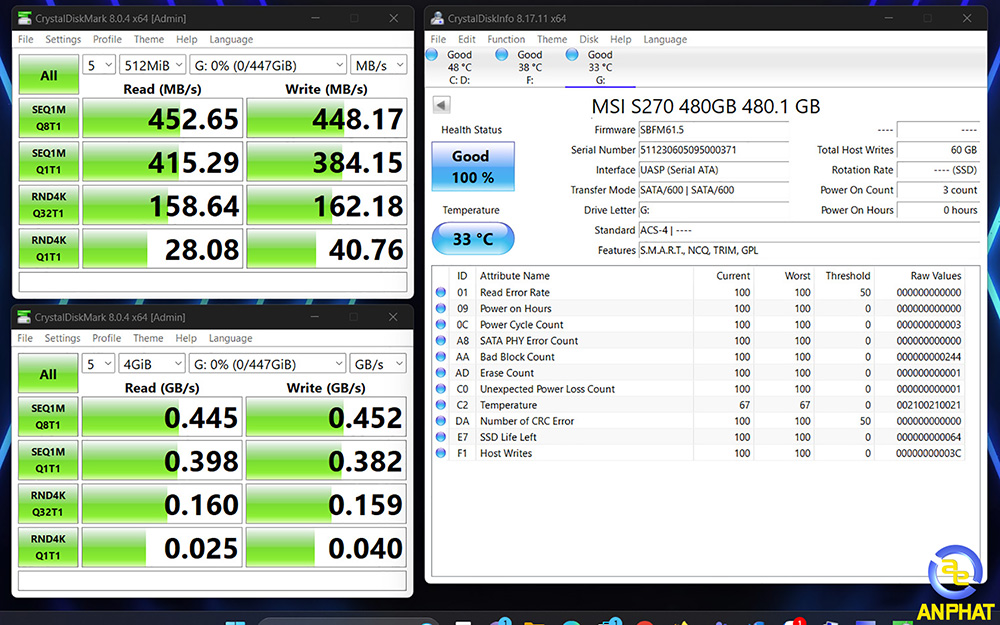The image size is (1000, 625).
Task: Click the Firmware field SBFM61.5
Action: tap(714, 129)
